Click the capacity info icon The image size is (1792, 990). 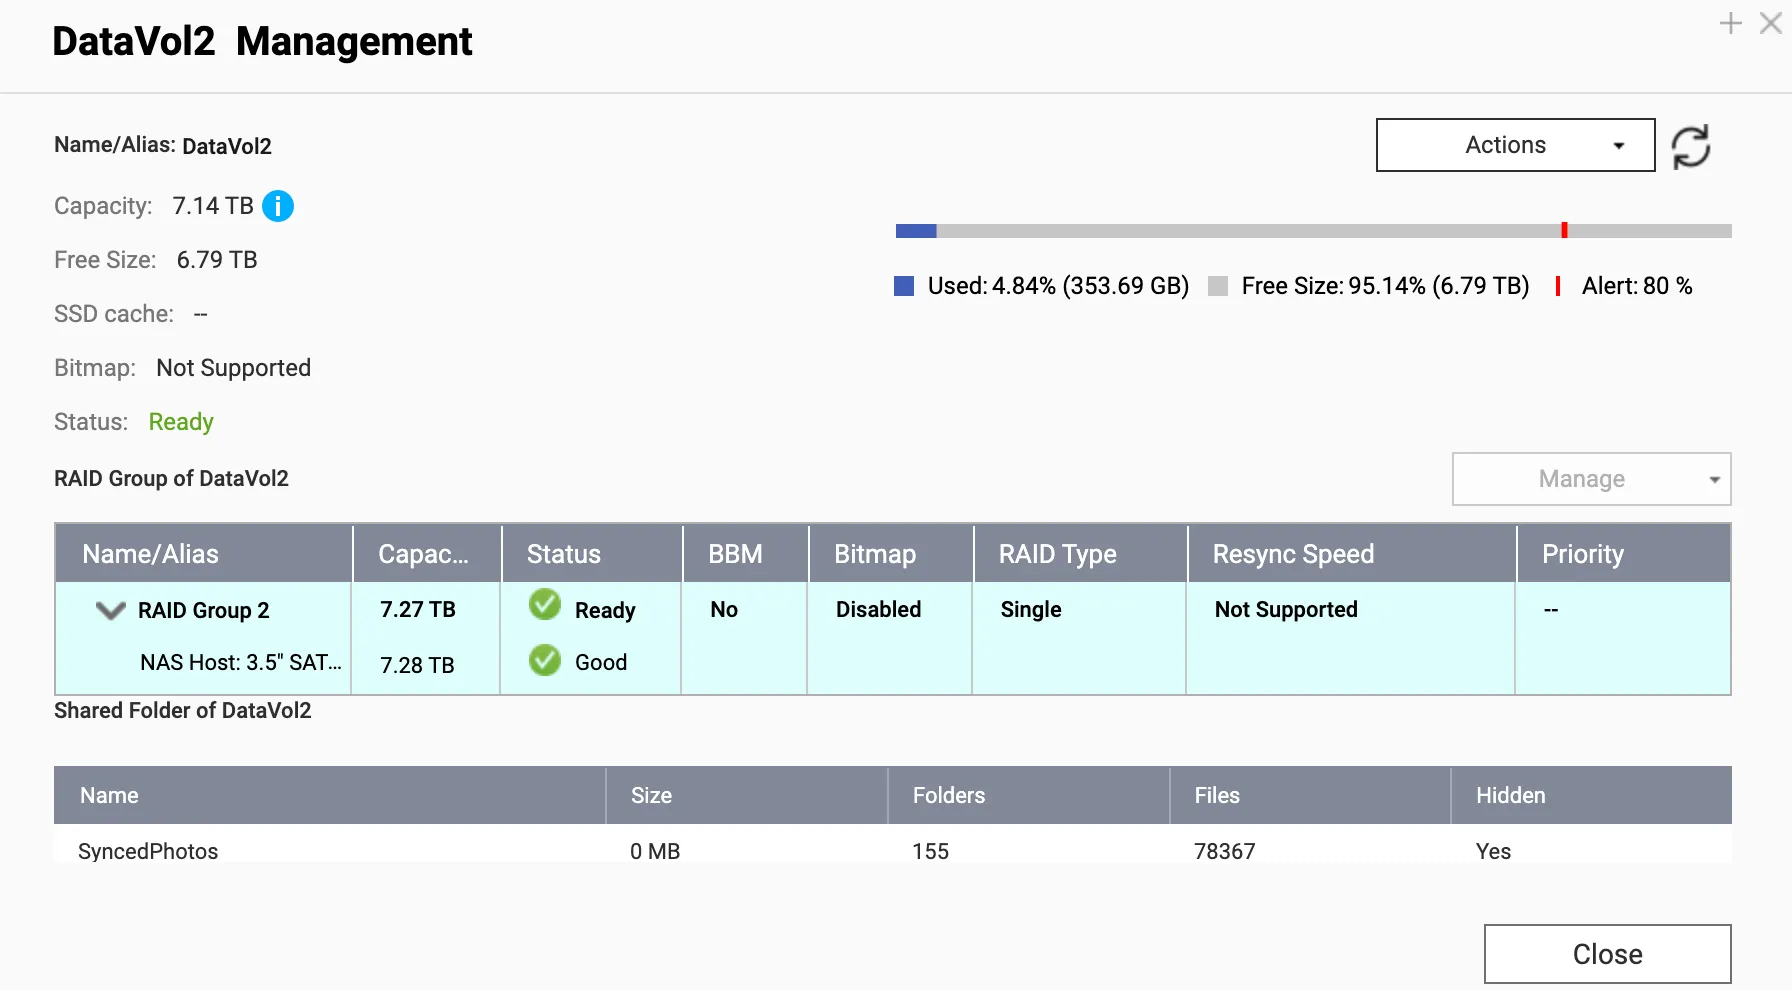278,206
